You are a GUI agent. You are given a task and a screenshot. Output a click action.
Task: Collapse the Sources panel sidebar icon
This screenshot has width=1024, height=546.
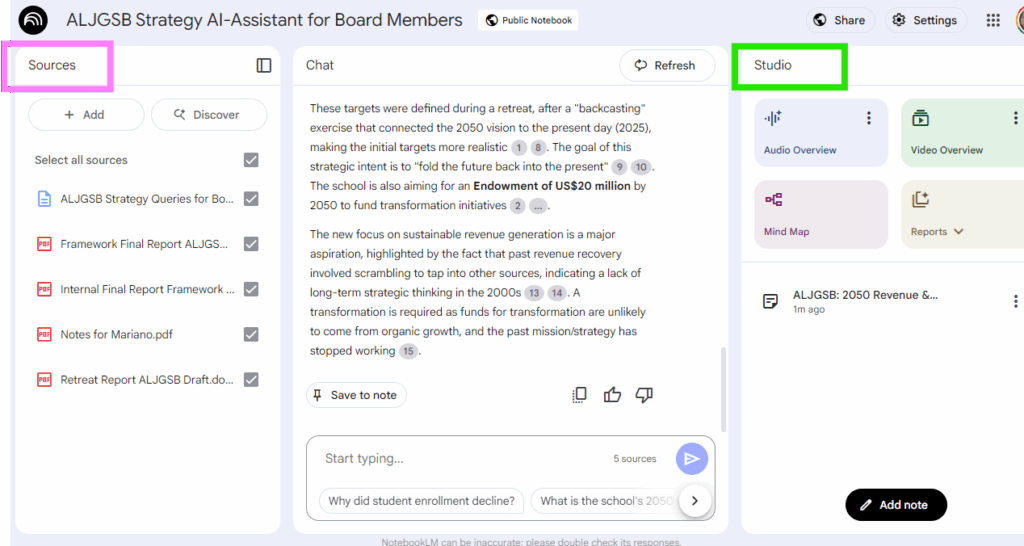click(264, 65)
